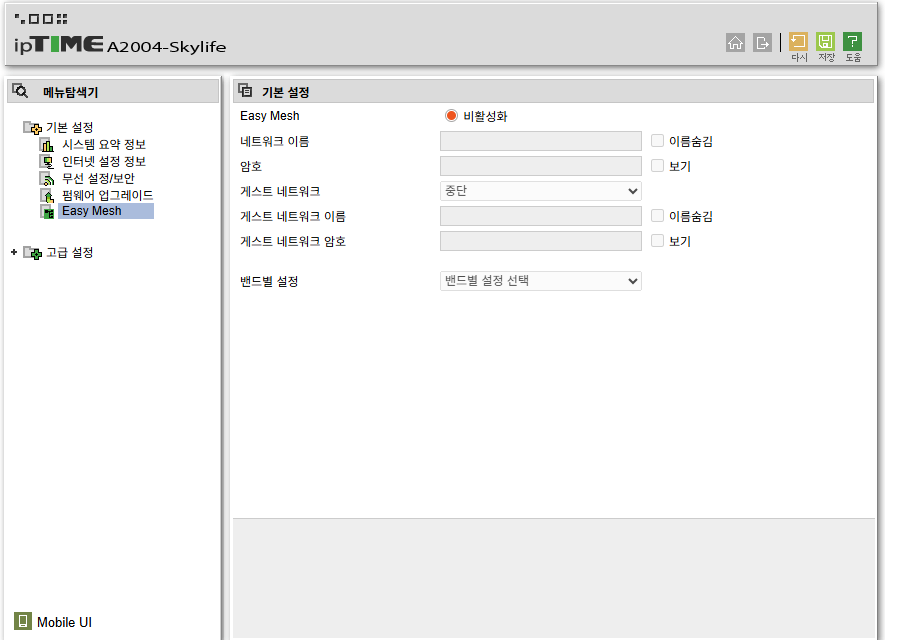Open the 도움 help icon
898x640 pixels.
(x=852, y=41)
